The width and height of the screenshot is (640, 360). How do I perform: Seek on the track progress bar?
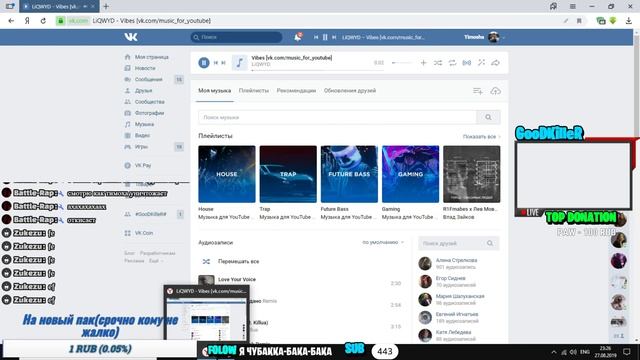point(318,70)
